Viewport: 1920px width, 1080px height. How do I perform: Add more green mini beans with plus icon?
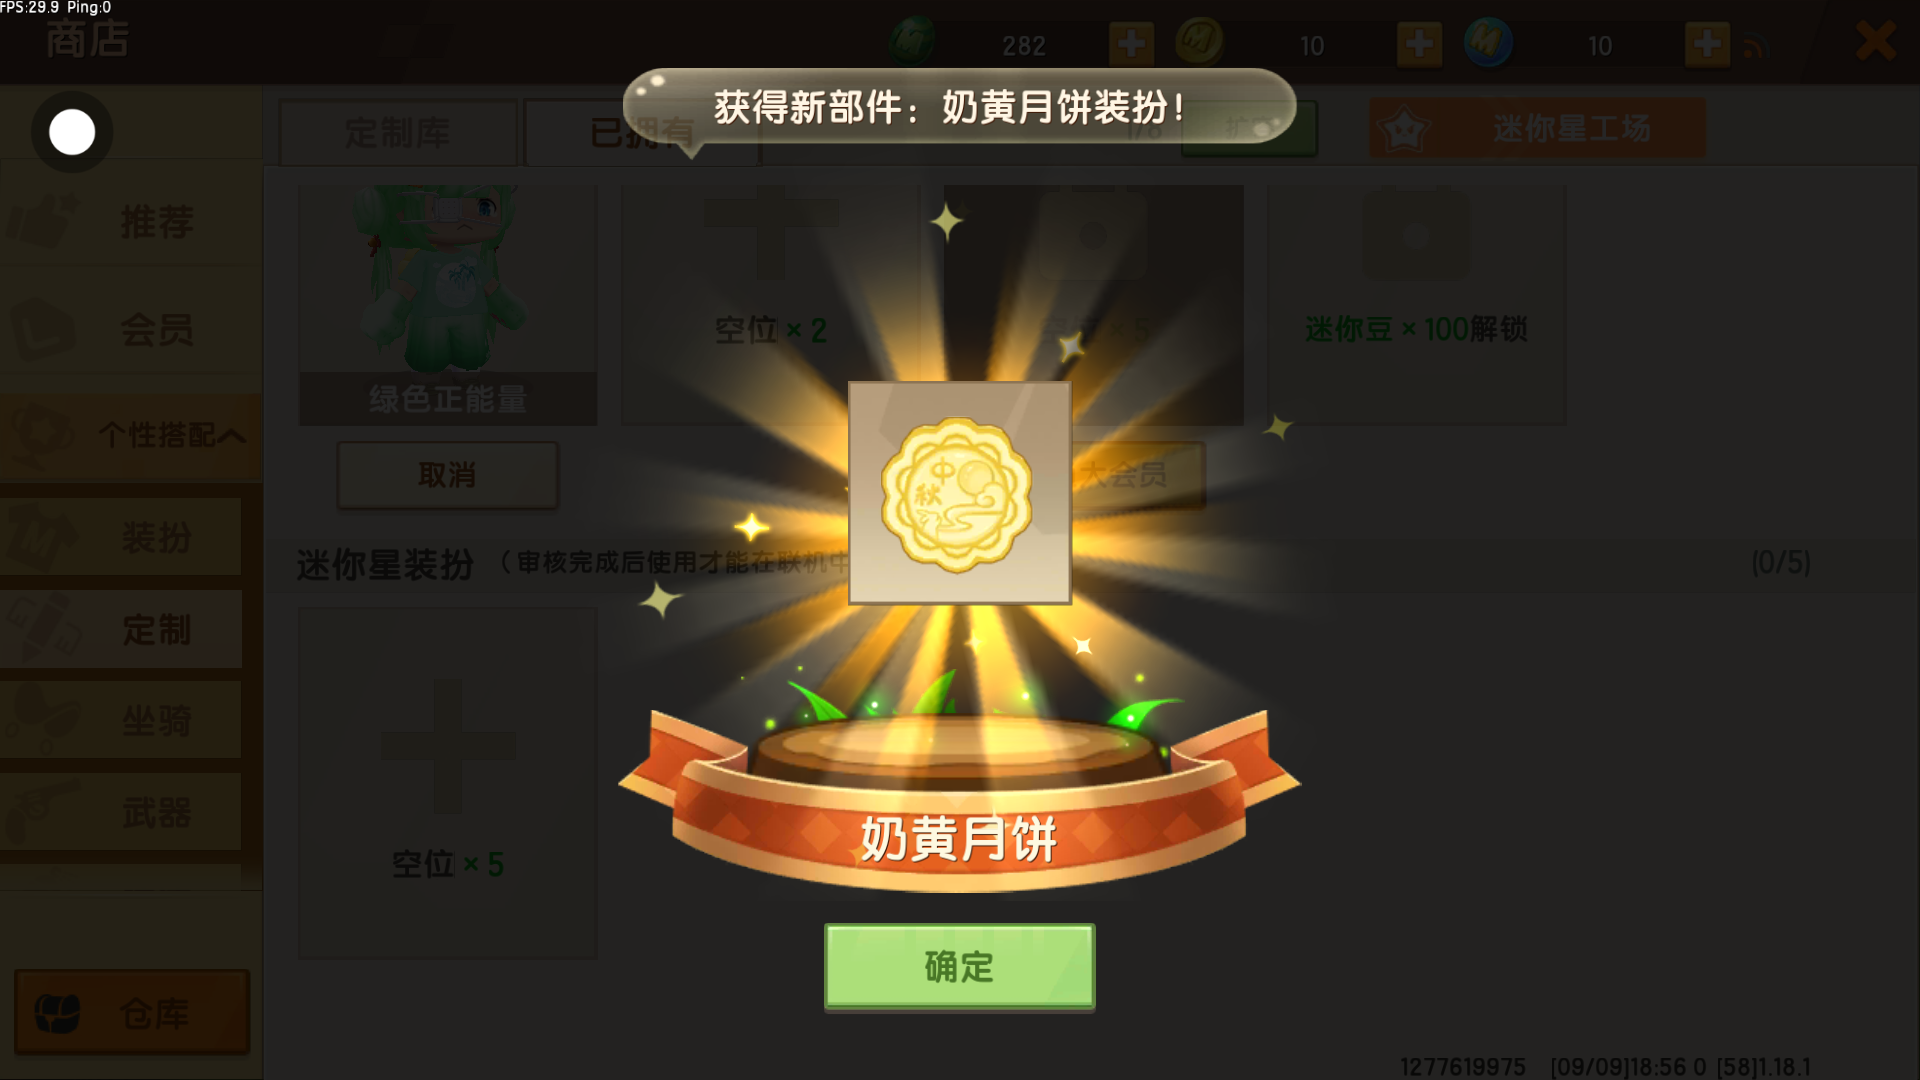(1132, 44)
